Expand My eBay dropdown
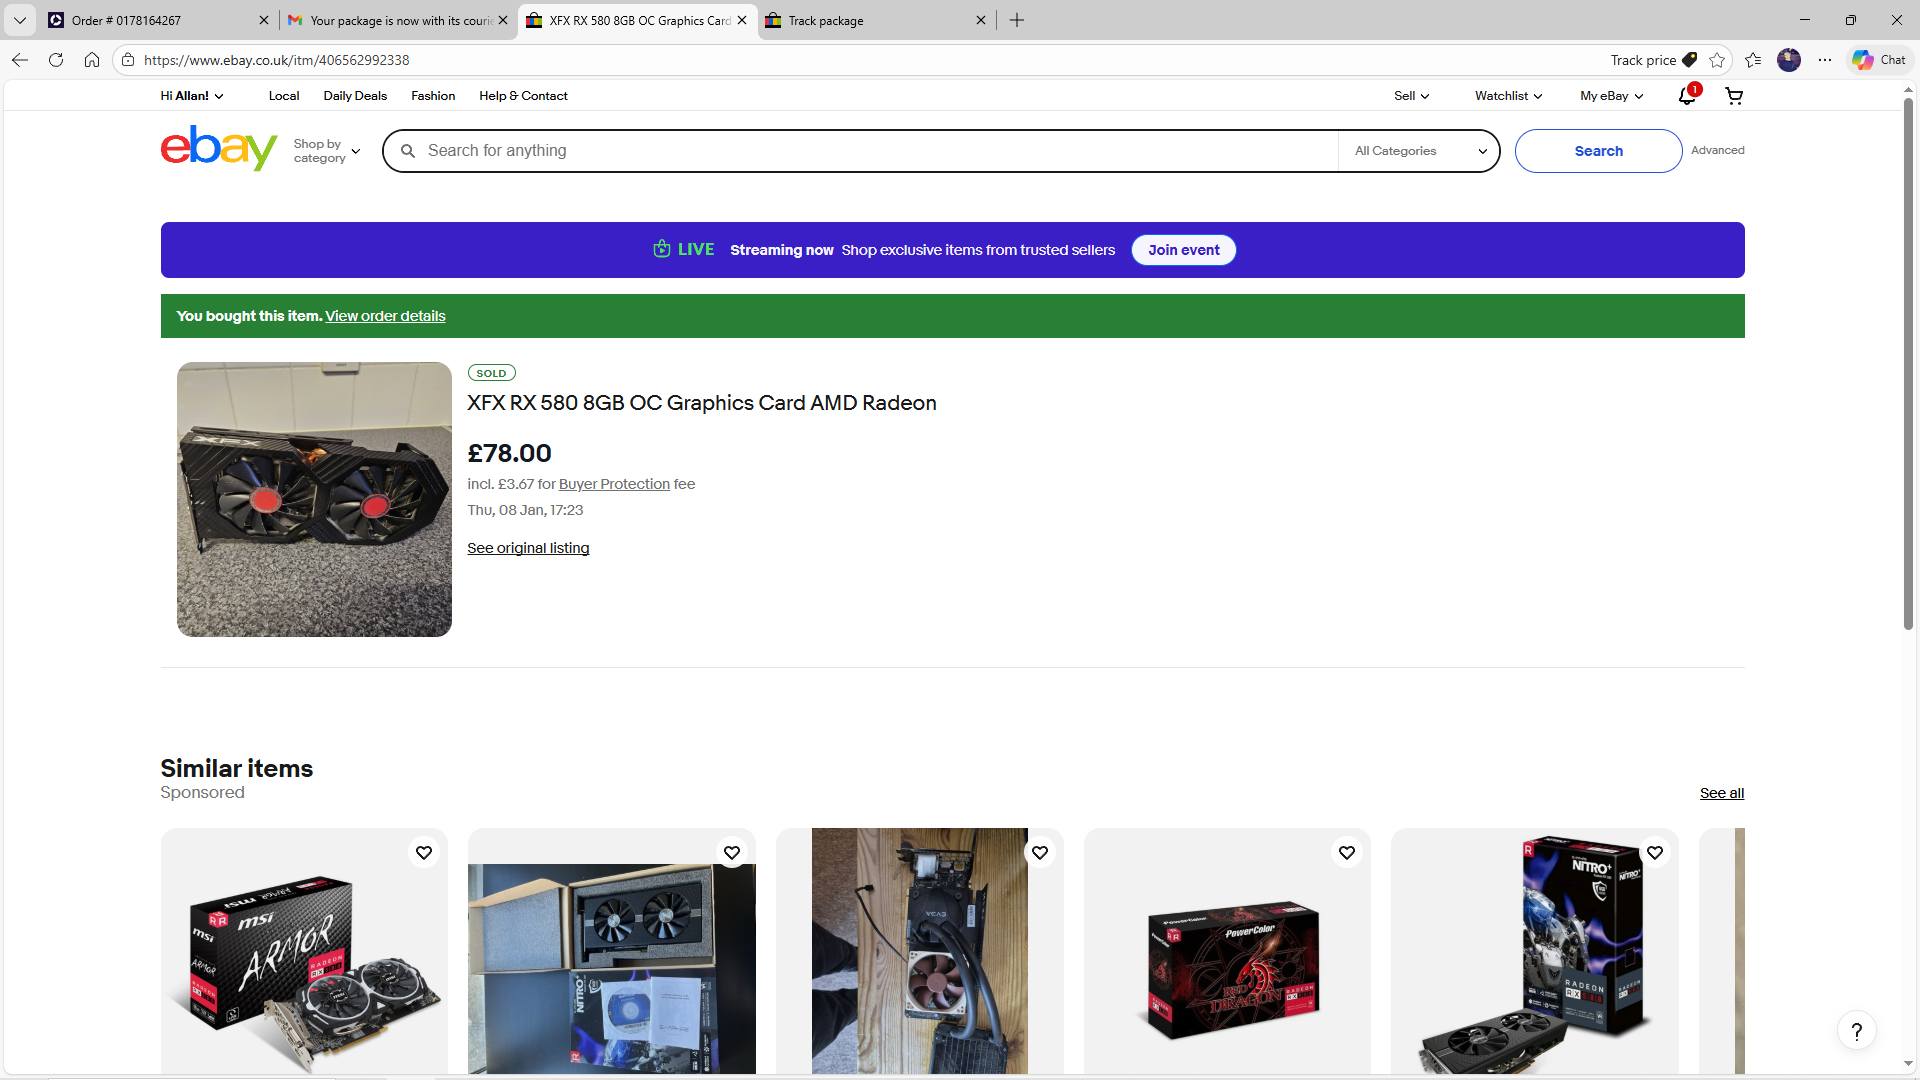1920x1080 pixels. tap(1611, 96)
